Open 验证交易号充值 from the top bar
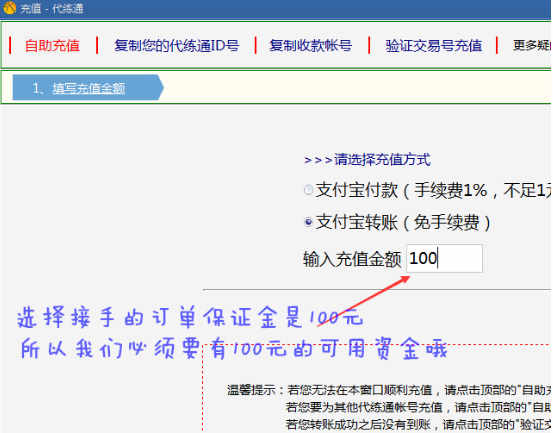553x433 pixels. (433, 46)
